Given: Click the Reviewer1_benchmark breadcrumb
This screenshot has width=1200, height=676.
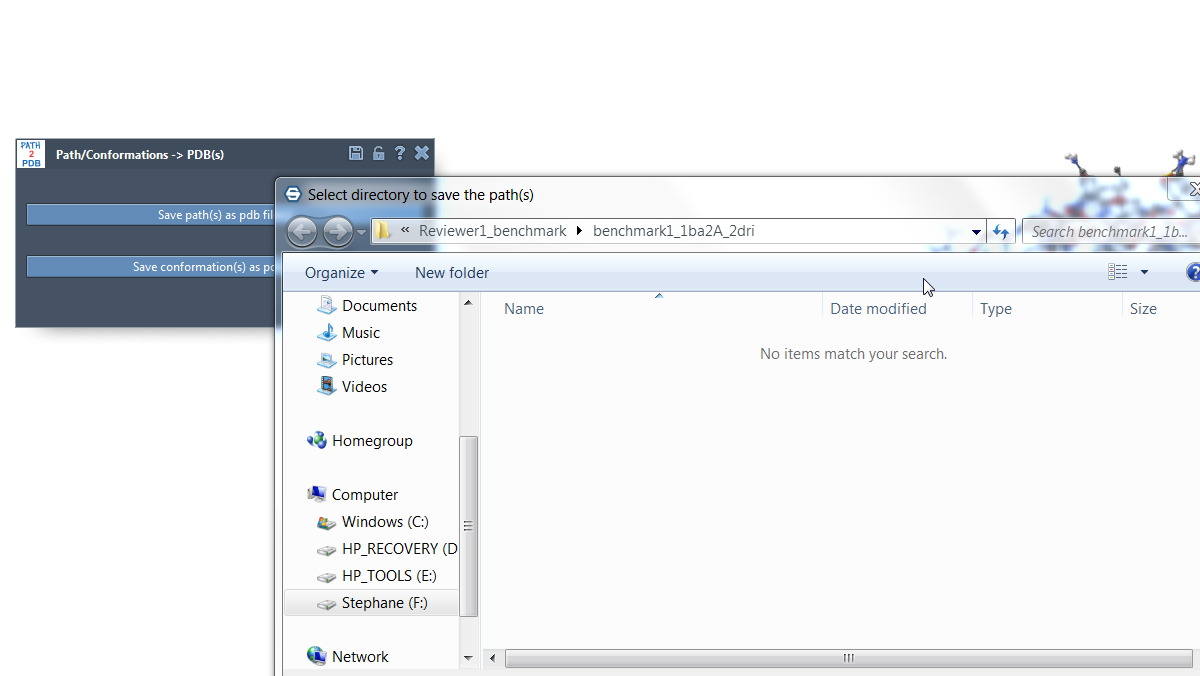Looking at the screenshot, I should [493, 231].
